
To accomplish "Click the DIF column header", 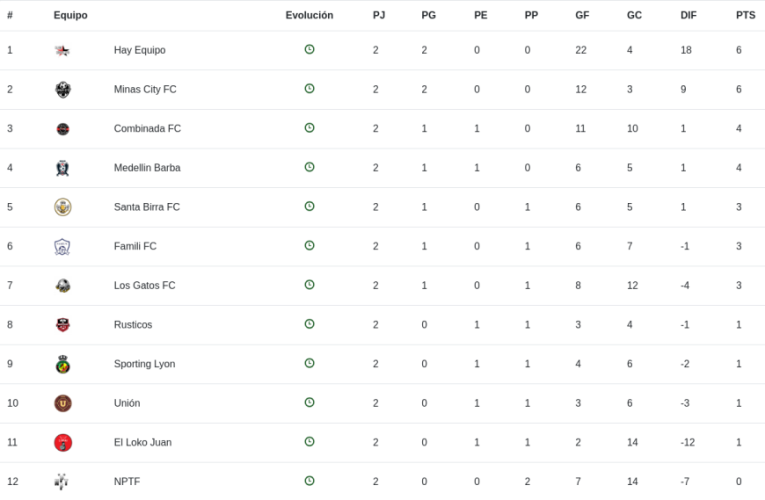I will click(x=688, y=15).
